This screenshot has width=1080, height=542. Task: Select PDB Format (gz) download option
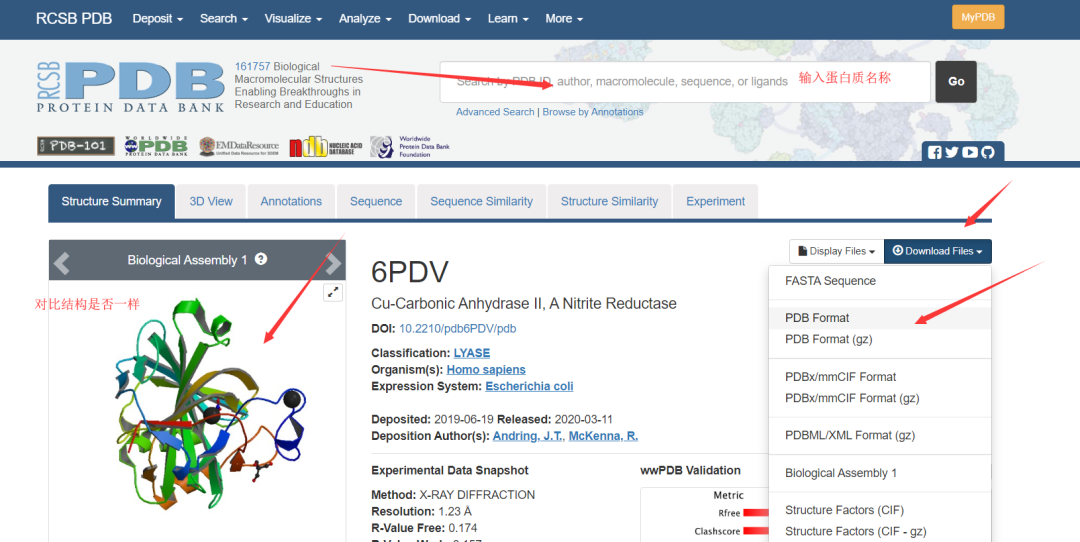880,339
